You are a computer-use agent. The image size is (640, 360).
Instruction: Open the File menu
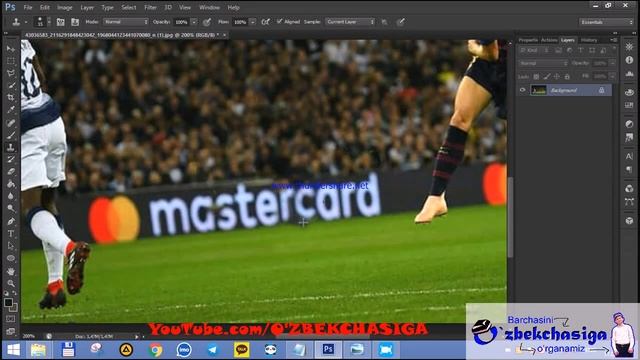click(28, 7)
